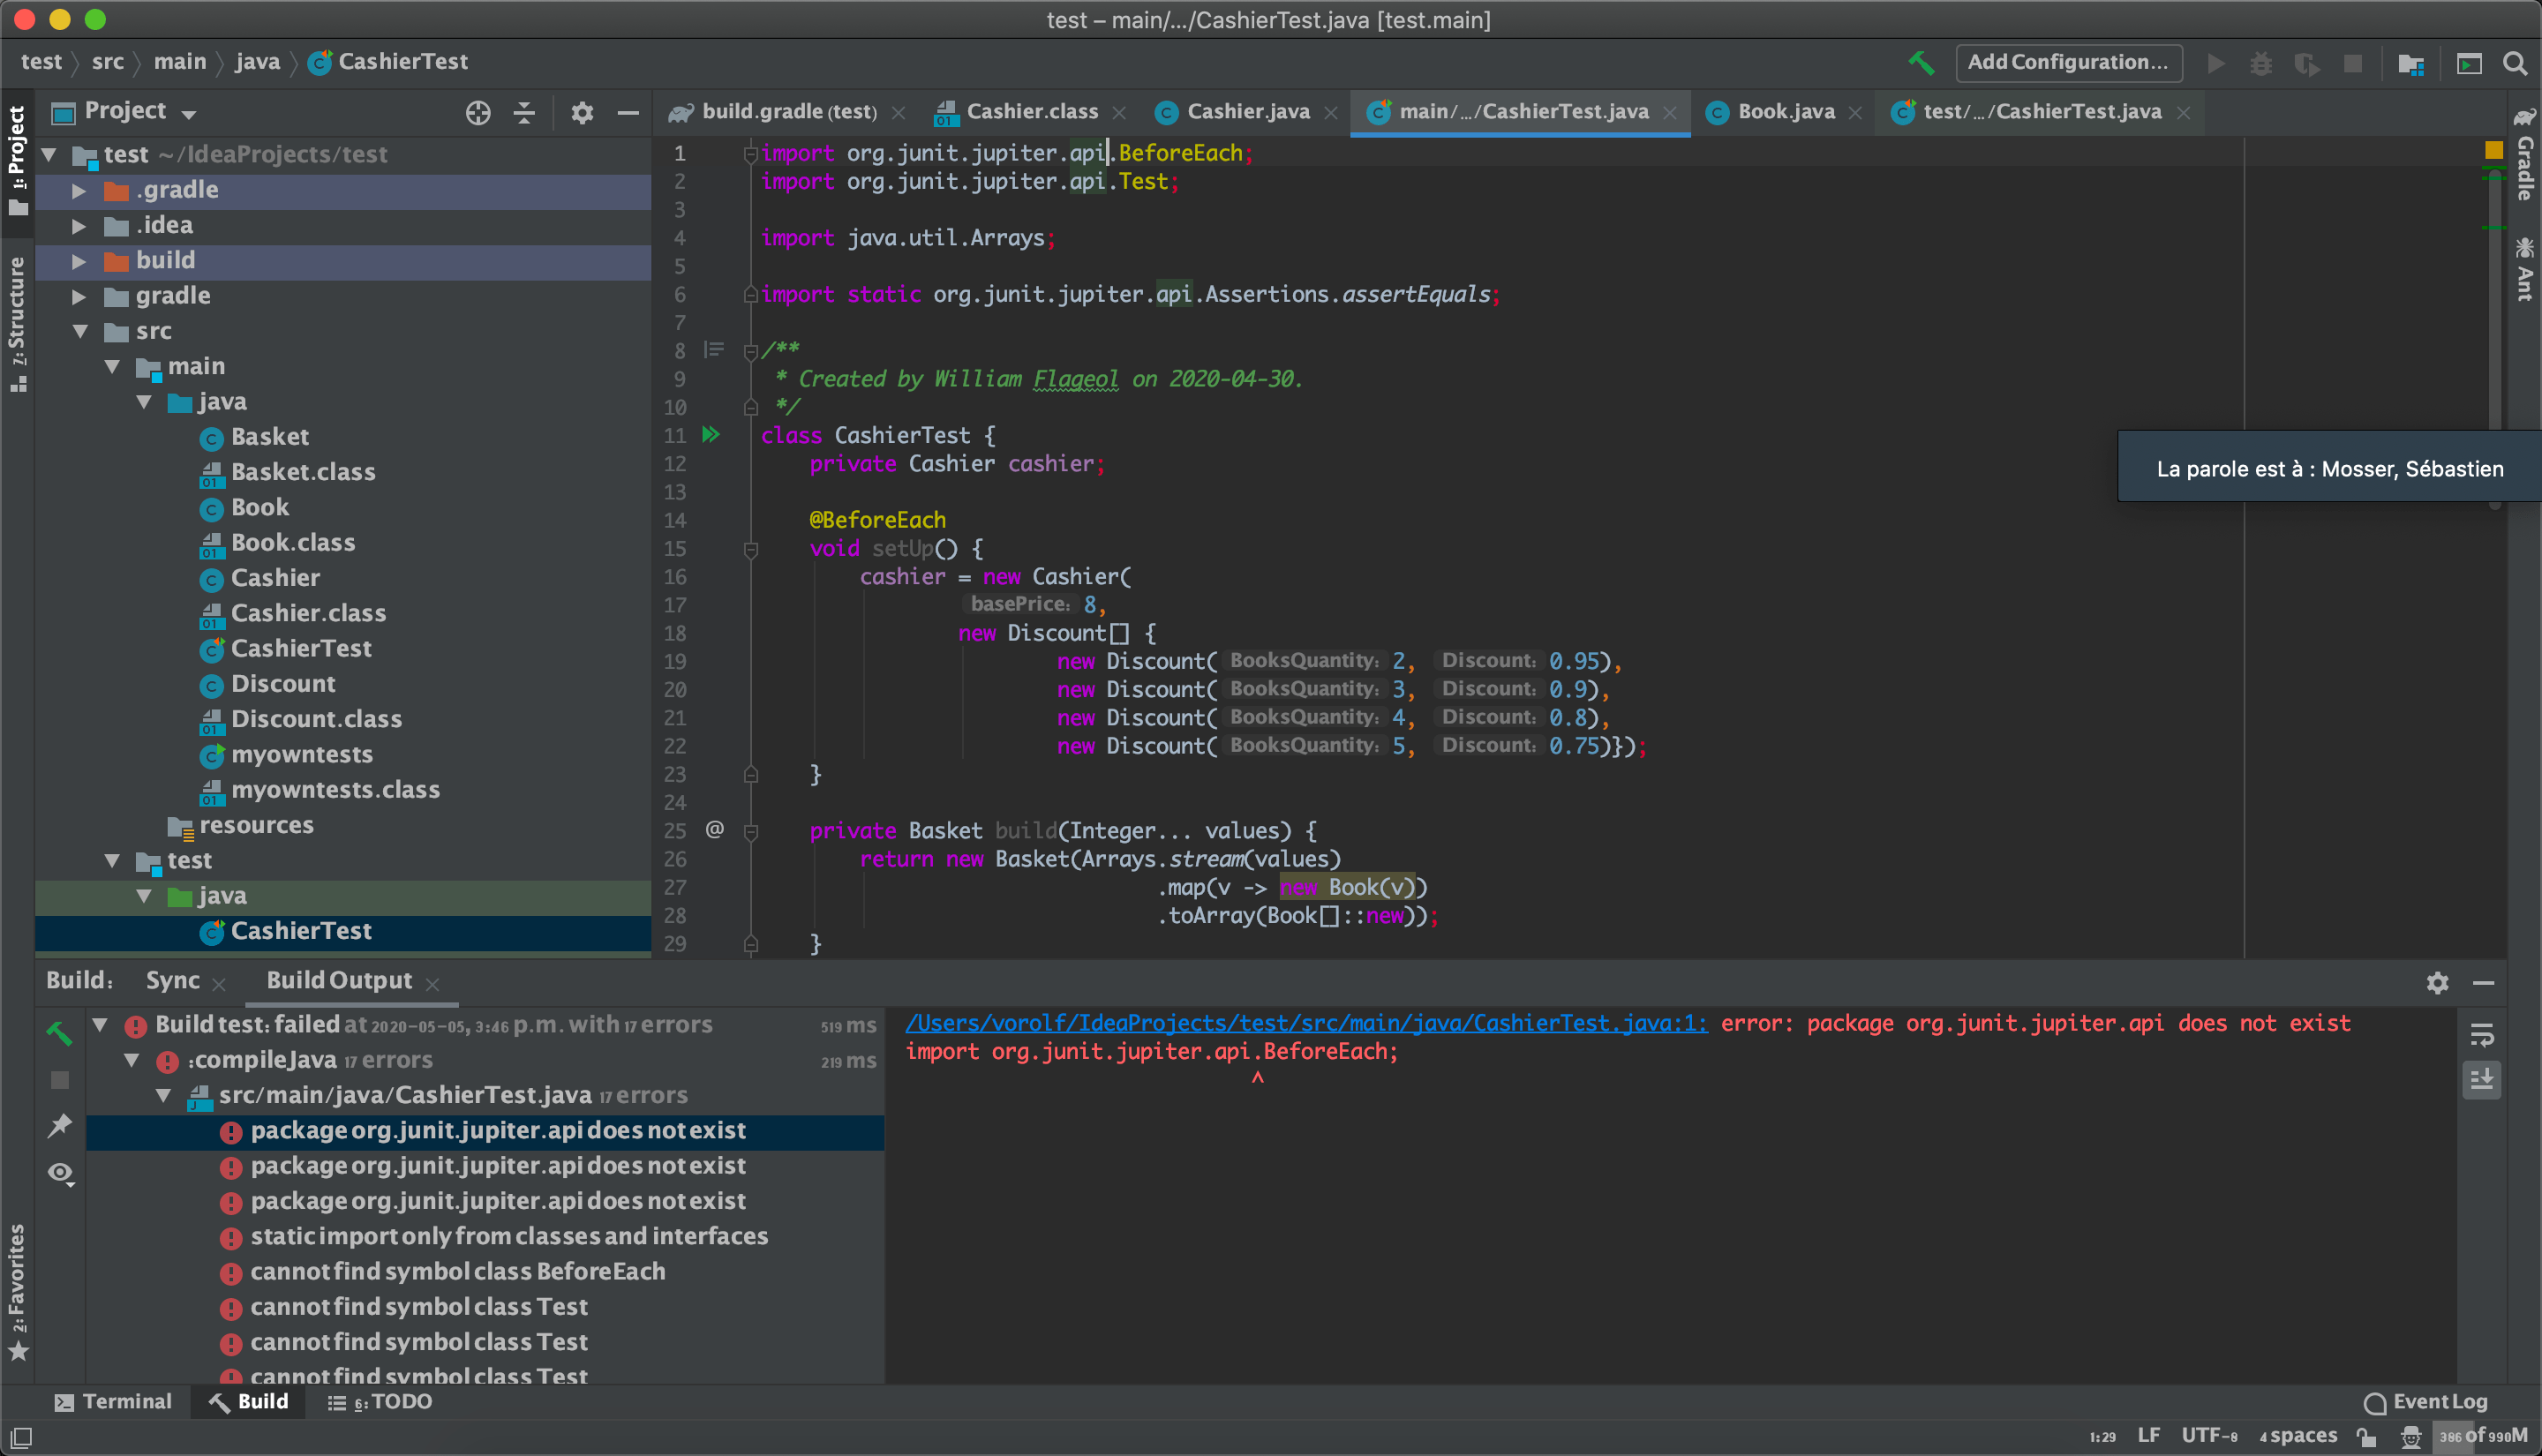
Task: Open Build Output panel settings gear
Action: click(x=2437, y=983)
